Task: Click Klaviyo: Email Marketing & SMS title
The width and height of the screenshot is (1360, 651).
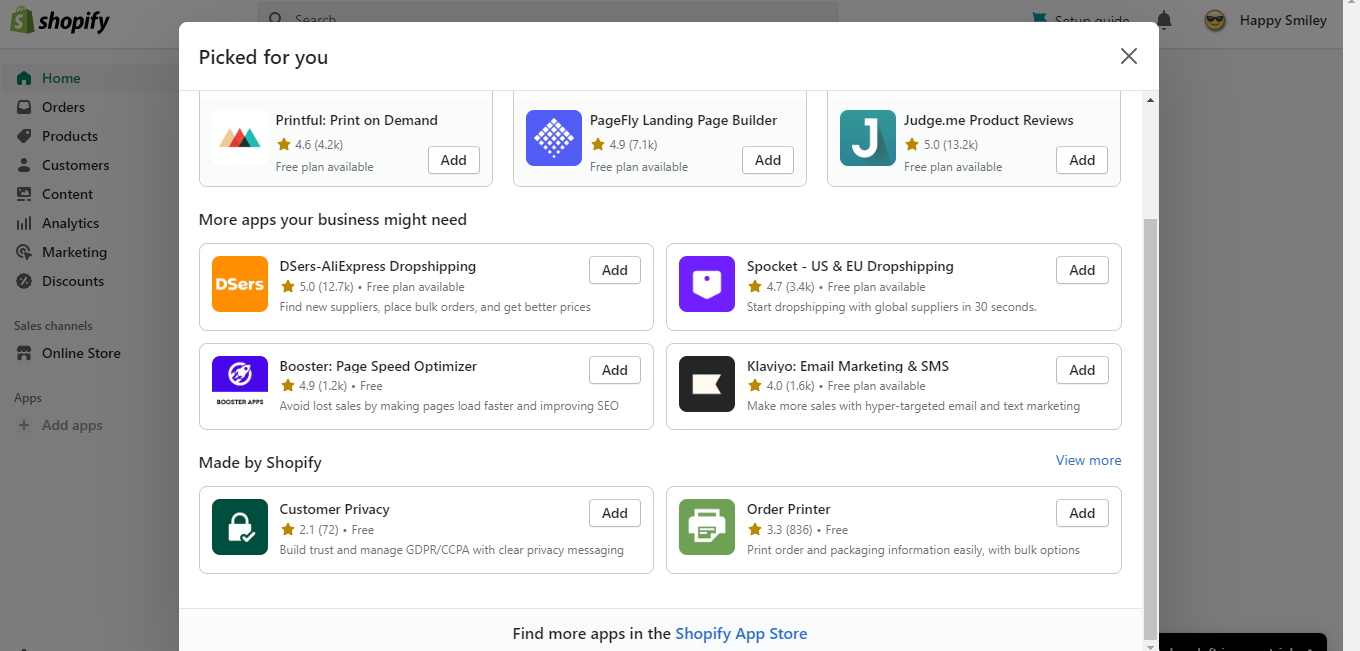Action: [848, 366]
